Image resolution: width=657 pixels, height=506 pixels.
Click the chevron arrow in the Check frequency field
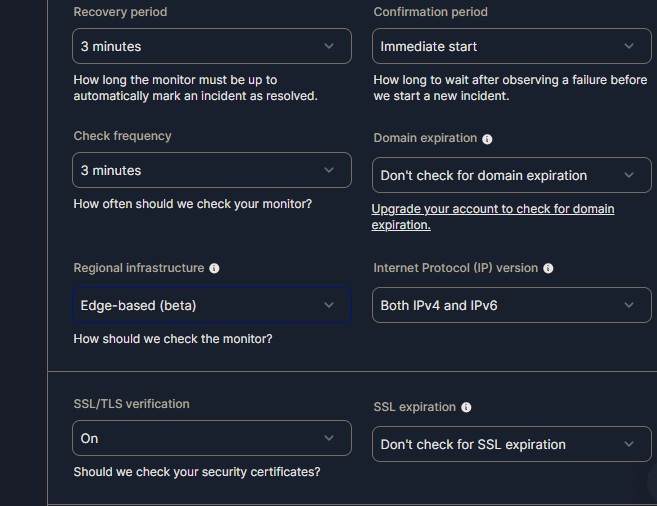point(329,170)
